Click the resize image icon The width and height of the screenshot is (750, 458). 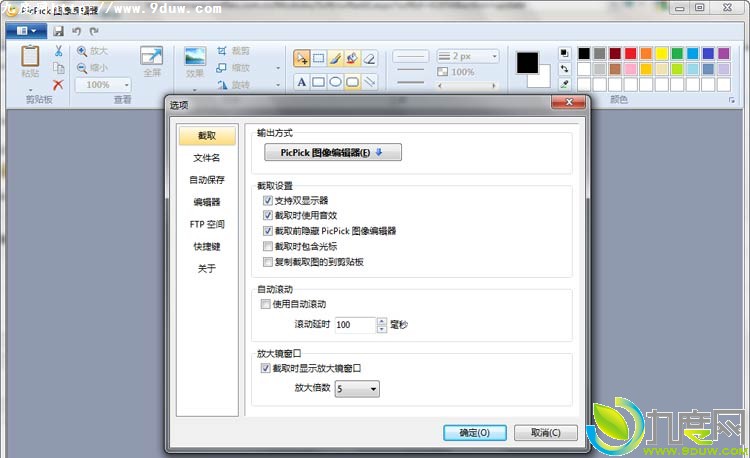tap(221, 68)
